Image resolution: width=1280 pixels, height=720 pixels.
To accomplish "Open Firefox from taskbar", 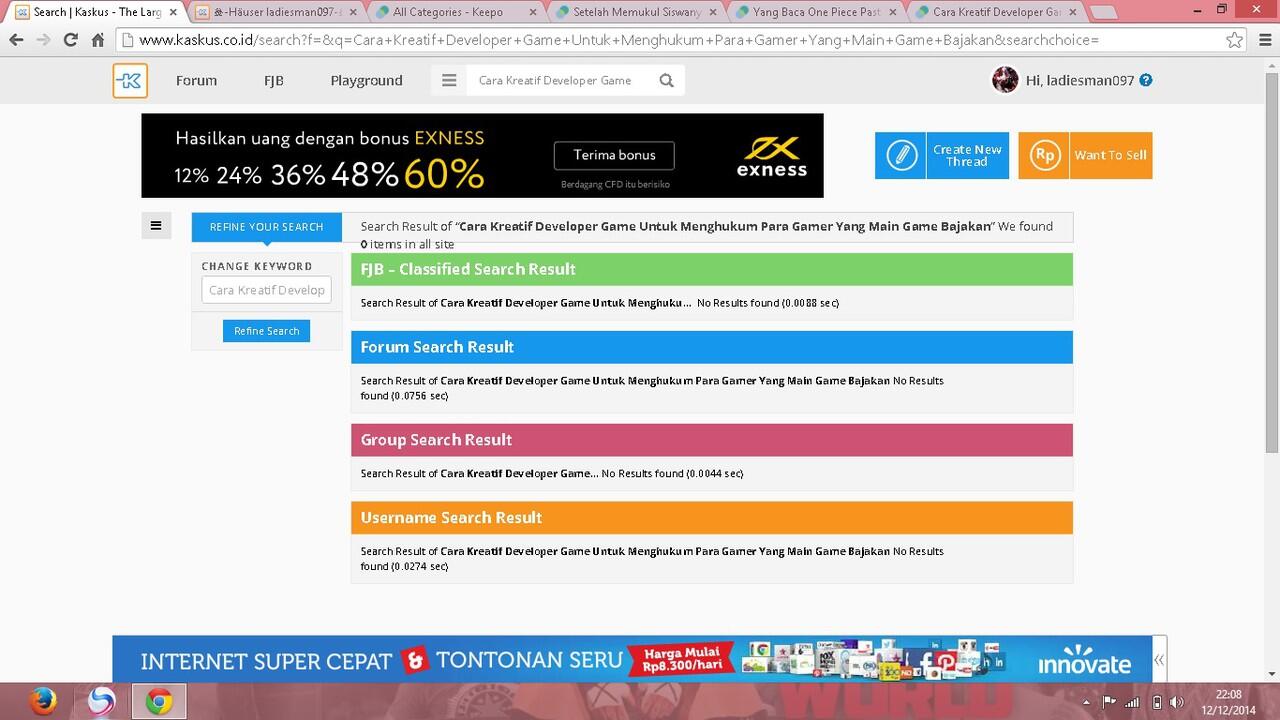I will (43, 702).
